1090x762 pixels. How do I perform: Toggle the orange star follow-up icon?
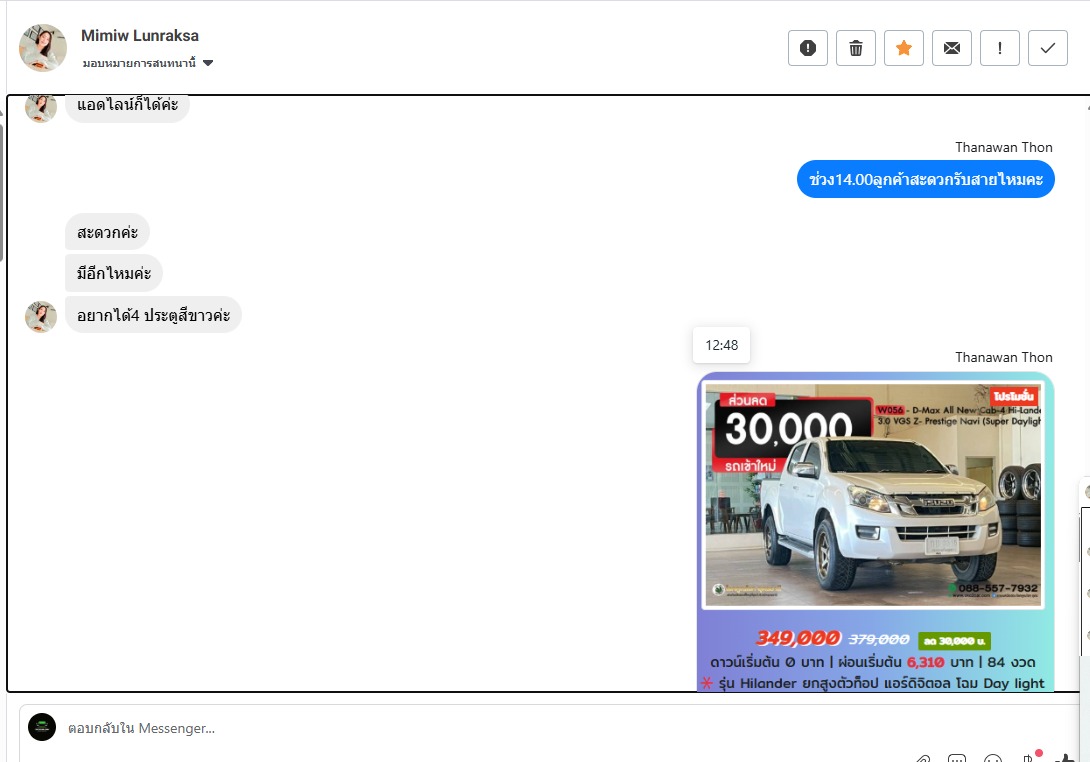[904, 48]
